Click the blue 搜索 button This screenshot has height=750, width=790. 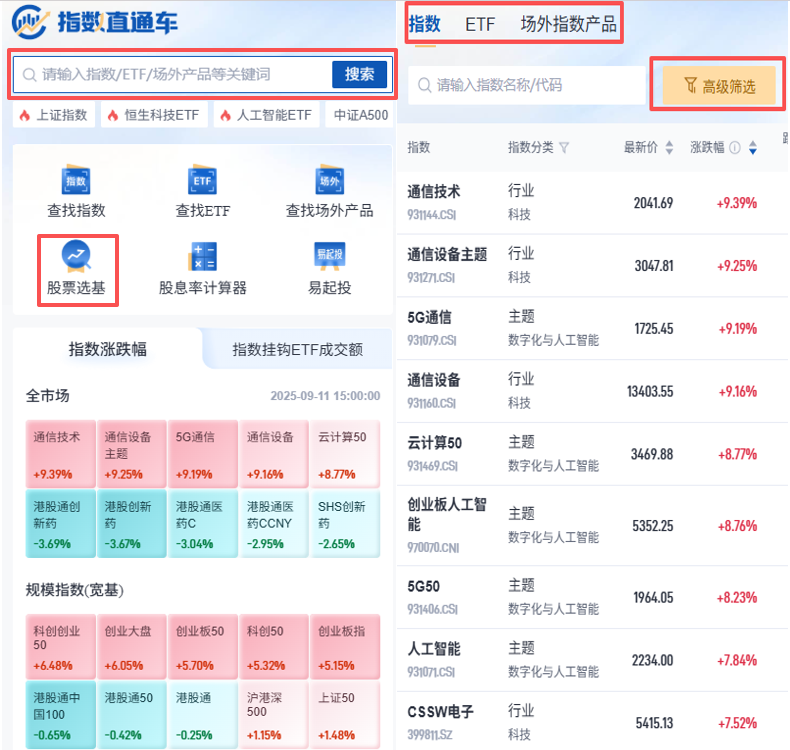click(x=359, y=75)
